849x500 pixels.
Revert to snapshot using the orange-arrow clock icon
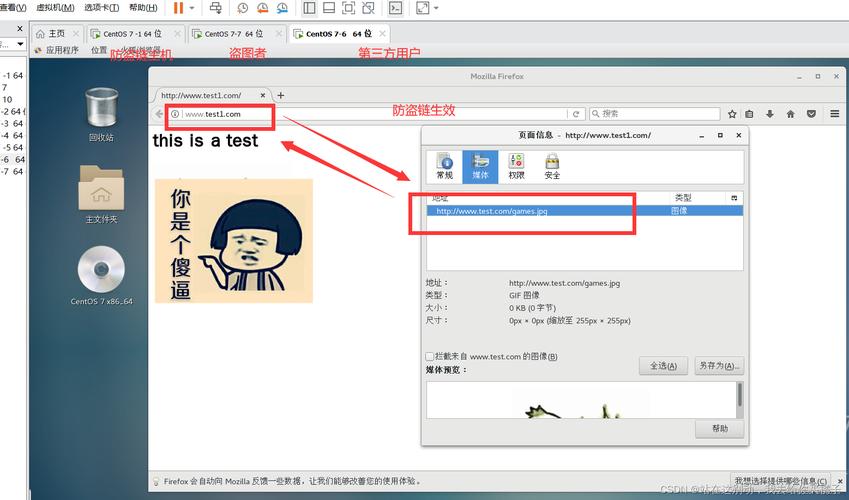point(263,8)
